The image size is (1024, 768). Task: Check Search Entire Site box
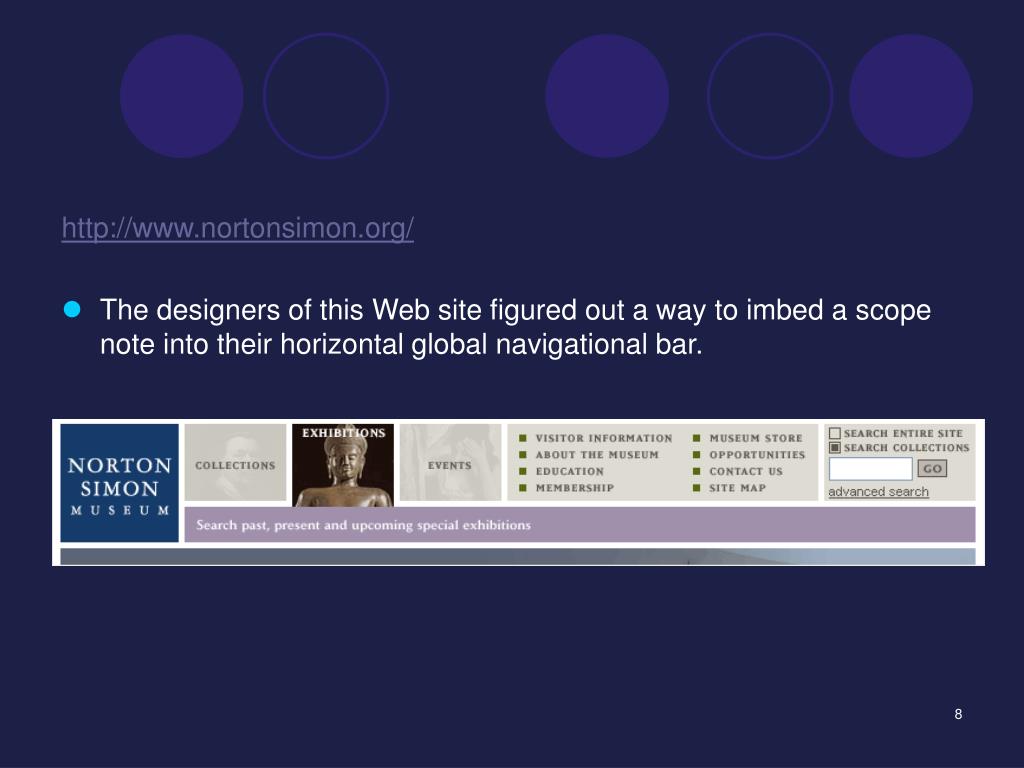835,434
